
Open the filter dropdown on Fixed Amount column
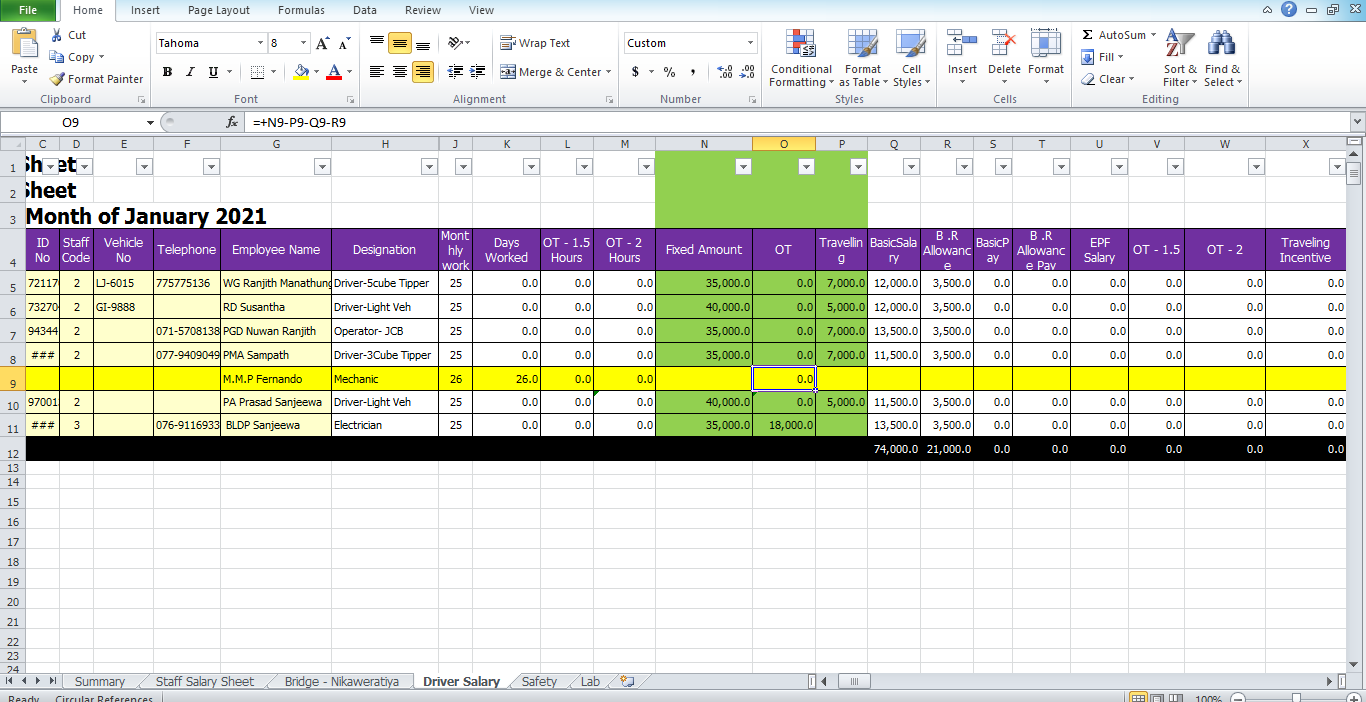742,166
